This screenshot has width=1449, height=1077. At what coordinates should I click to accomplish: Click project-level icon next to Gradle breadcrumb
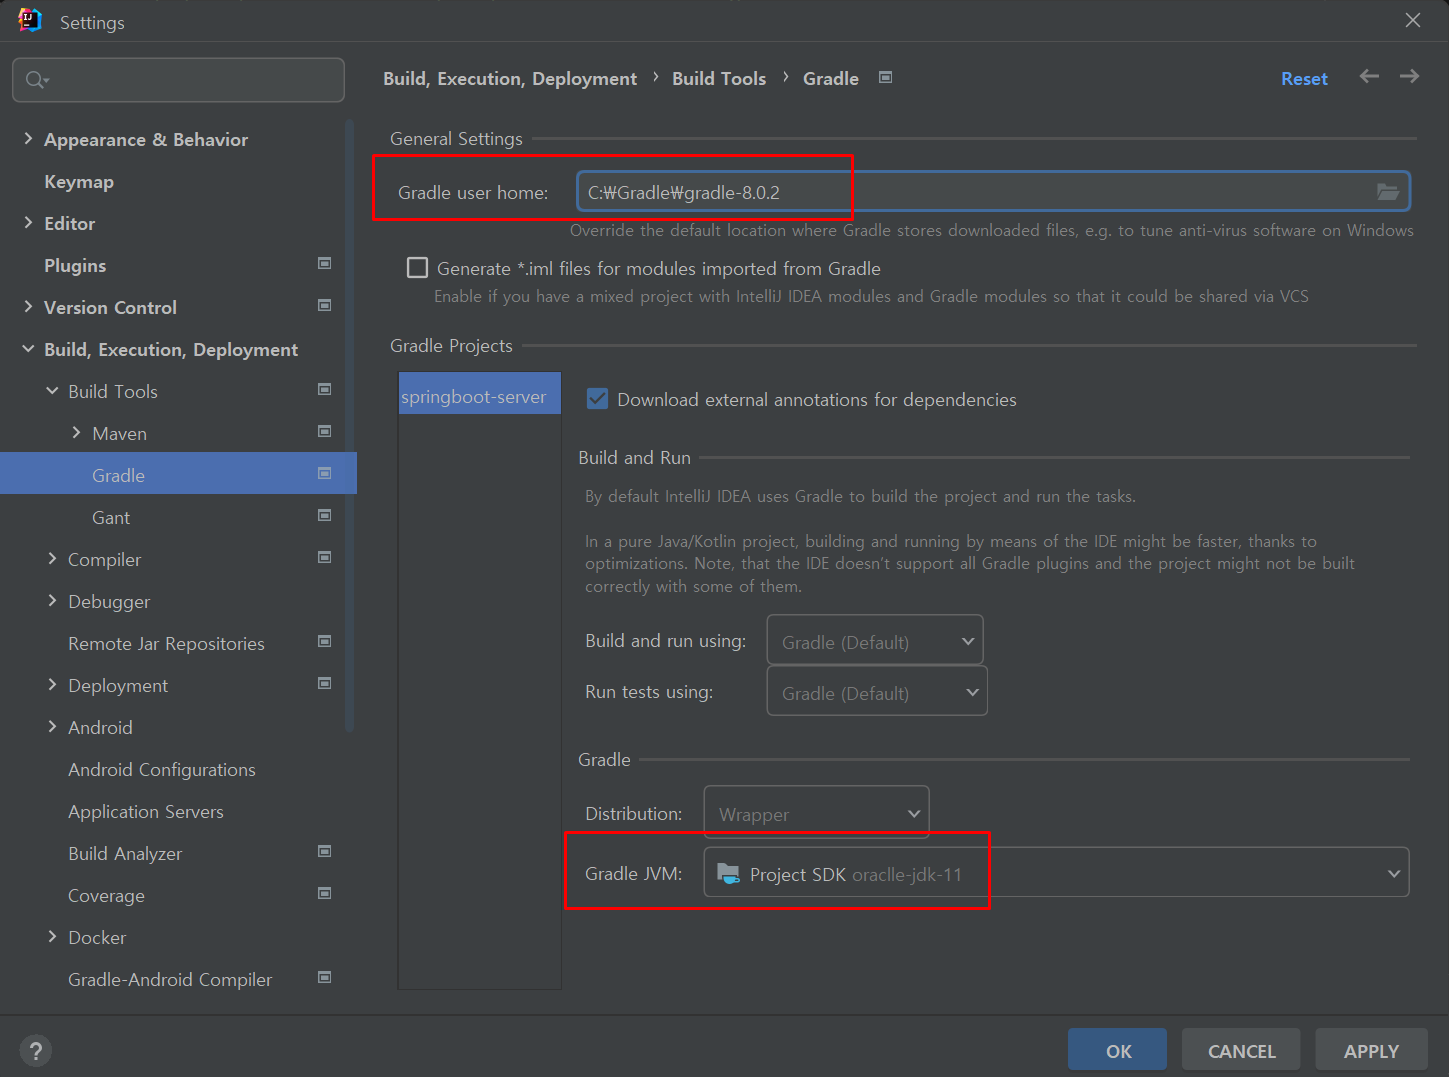point(885,77)
